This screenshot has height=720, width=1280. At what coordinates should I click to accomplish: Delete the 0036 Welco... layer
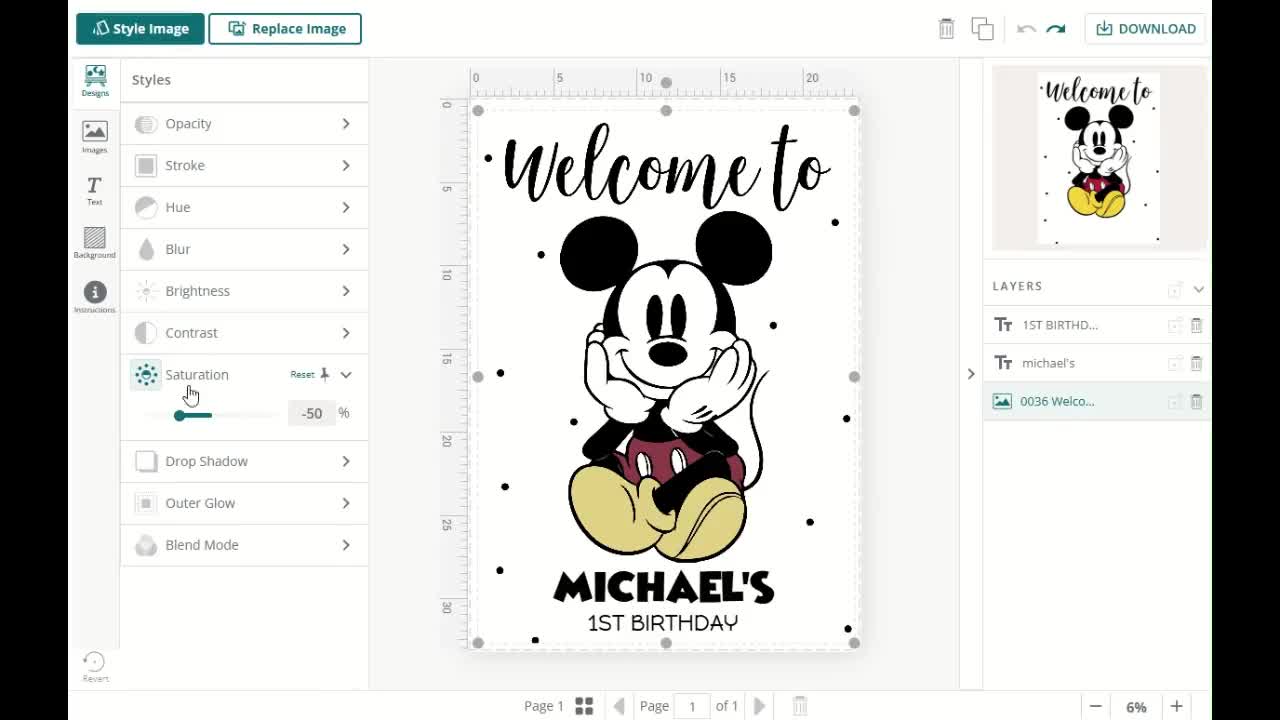point(1196,401)
